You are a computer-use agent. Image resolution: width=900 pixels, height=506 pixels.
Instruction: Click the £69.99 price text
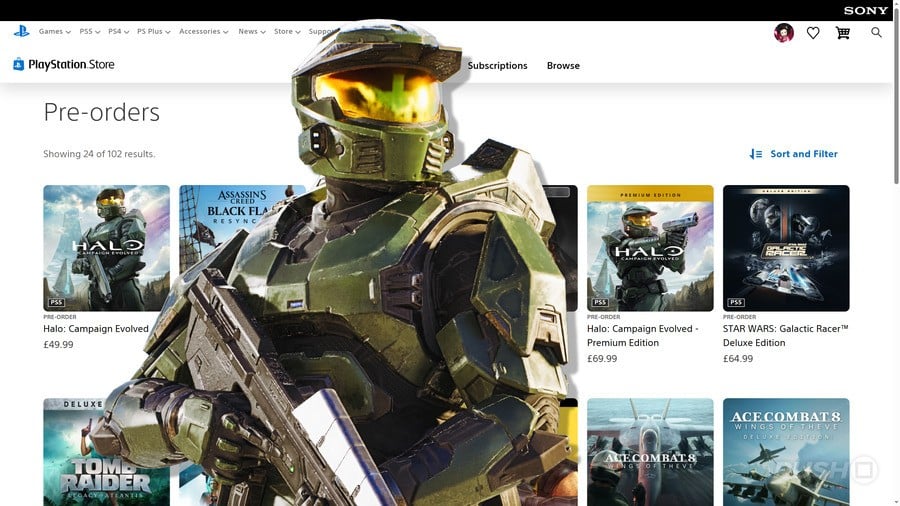602,359
